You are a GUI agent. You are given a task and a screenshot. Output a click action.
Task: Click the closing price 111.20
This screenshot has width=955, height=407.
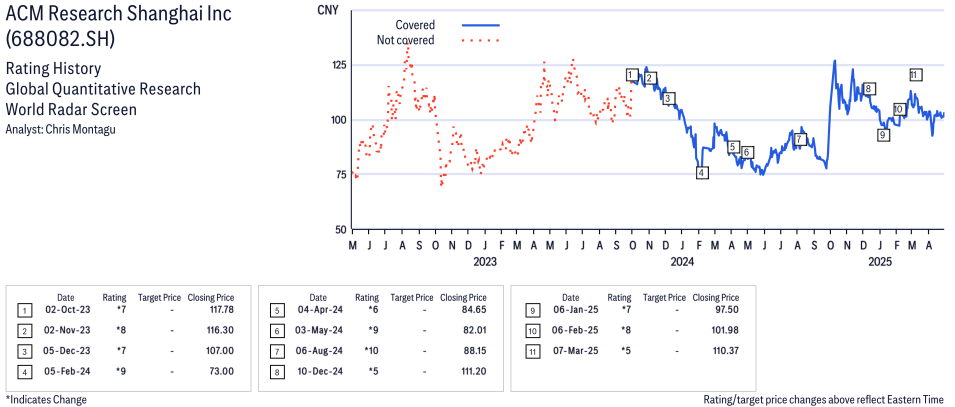click(474, 370)
